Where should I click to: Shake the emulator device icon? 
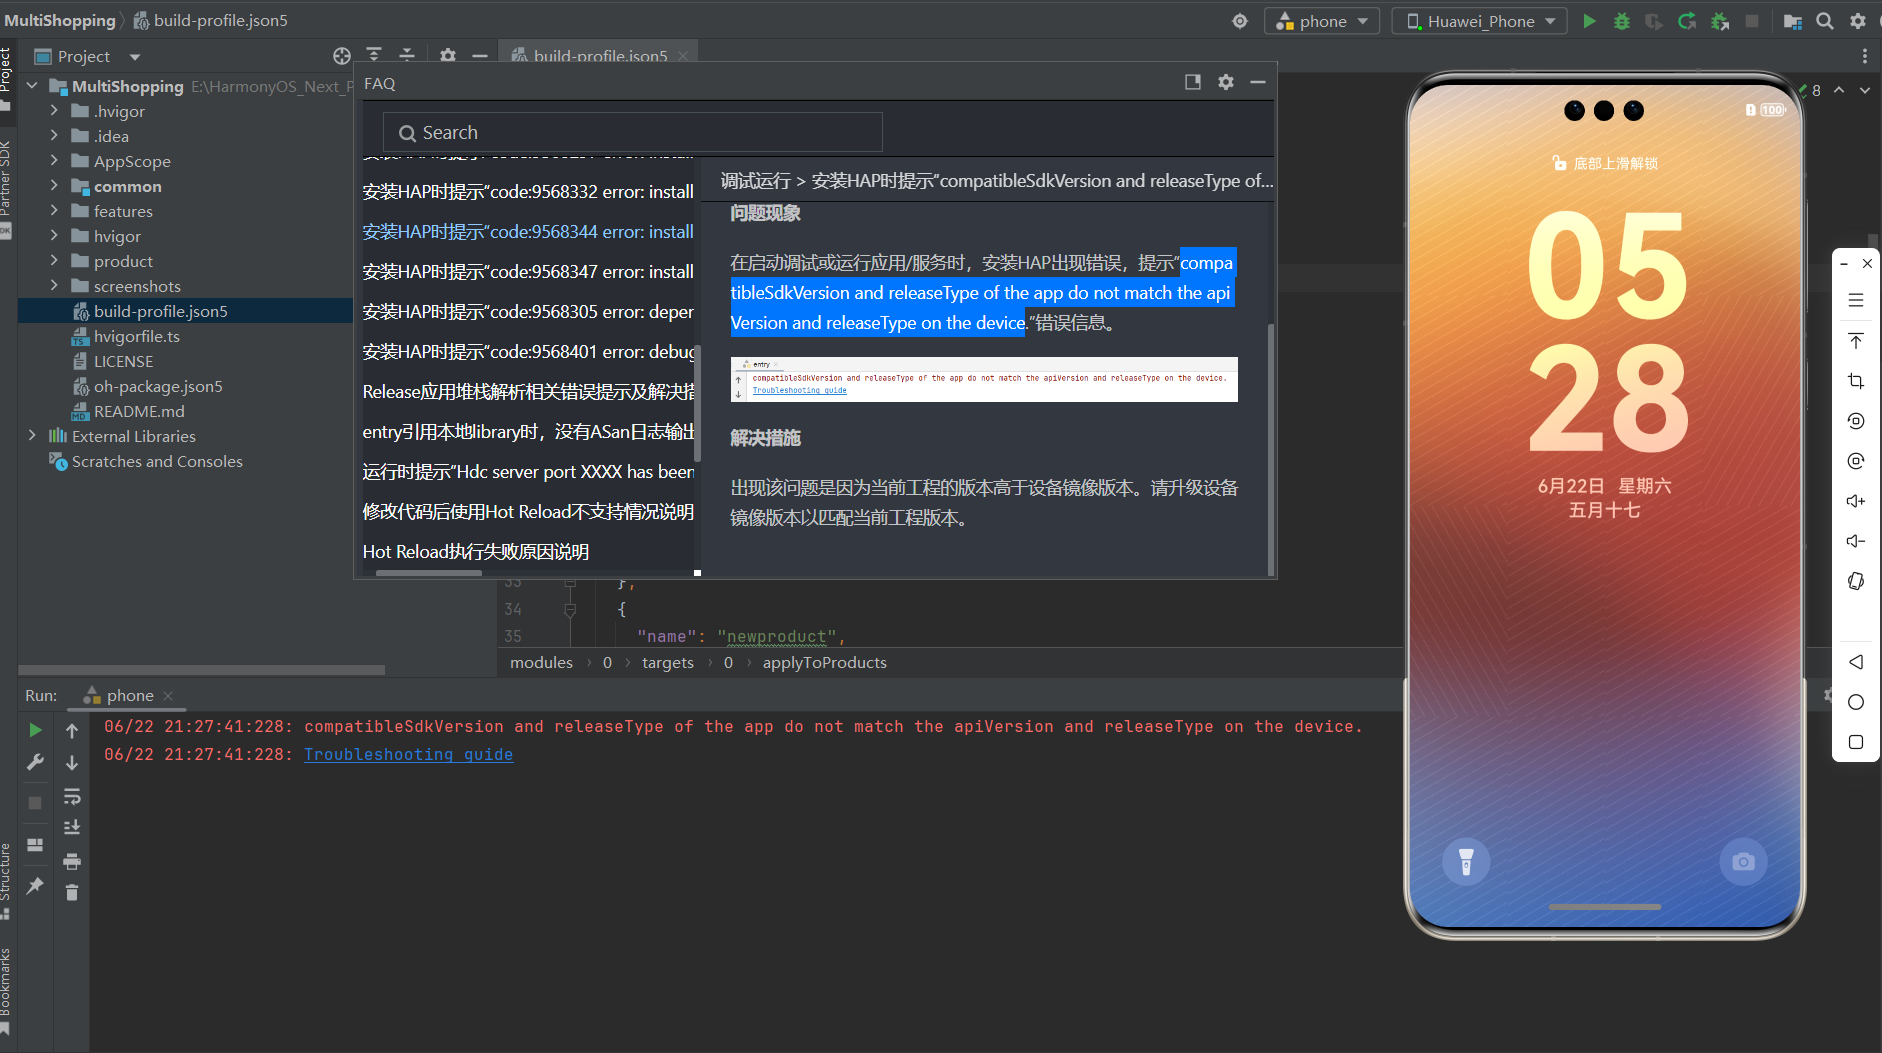click(x=1856, y=581)
